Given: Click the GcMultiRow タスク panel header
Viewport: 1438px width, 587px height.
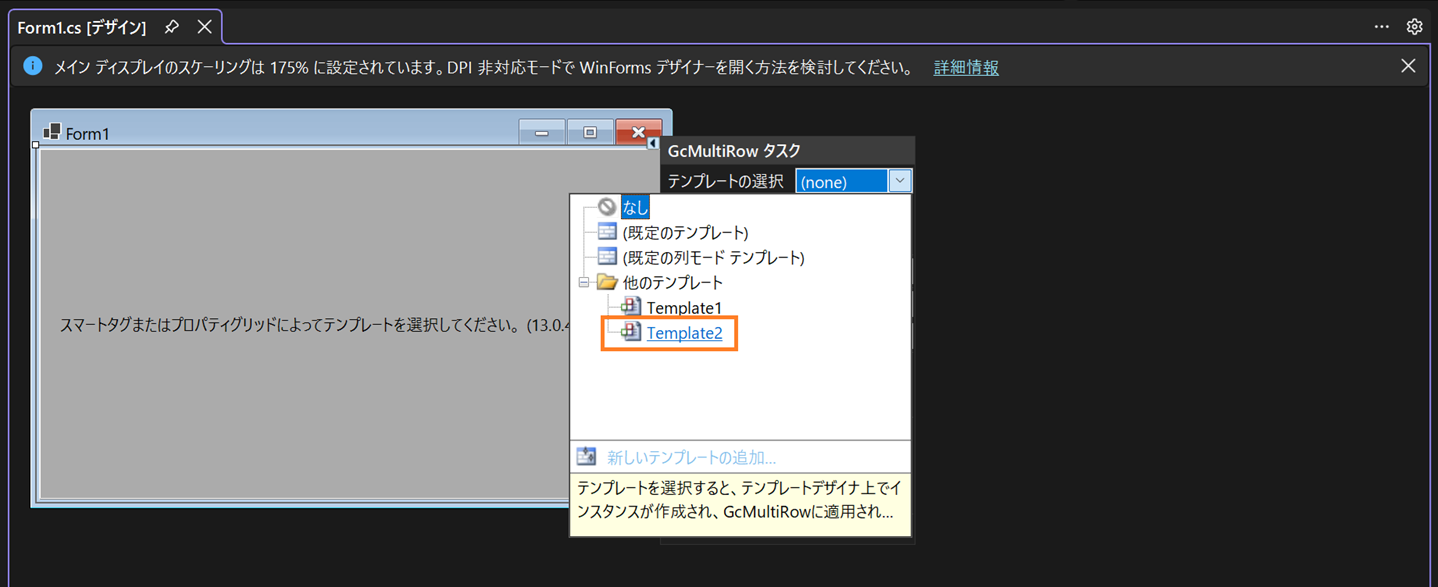Looking at the screenshot, I should (787, 151).
